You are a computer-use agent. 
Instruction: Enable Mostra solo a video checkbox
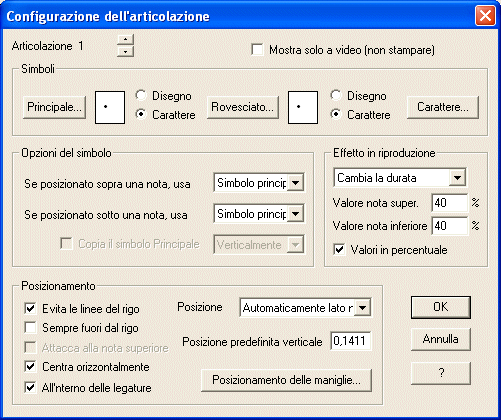(257, 50)
